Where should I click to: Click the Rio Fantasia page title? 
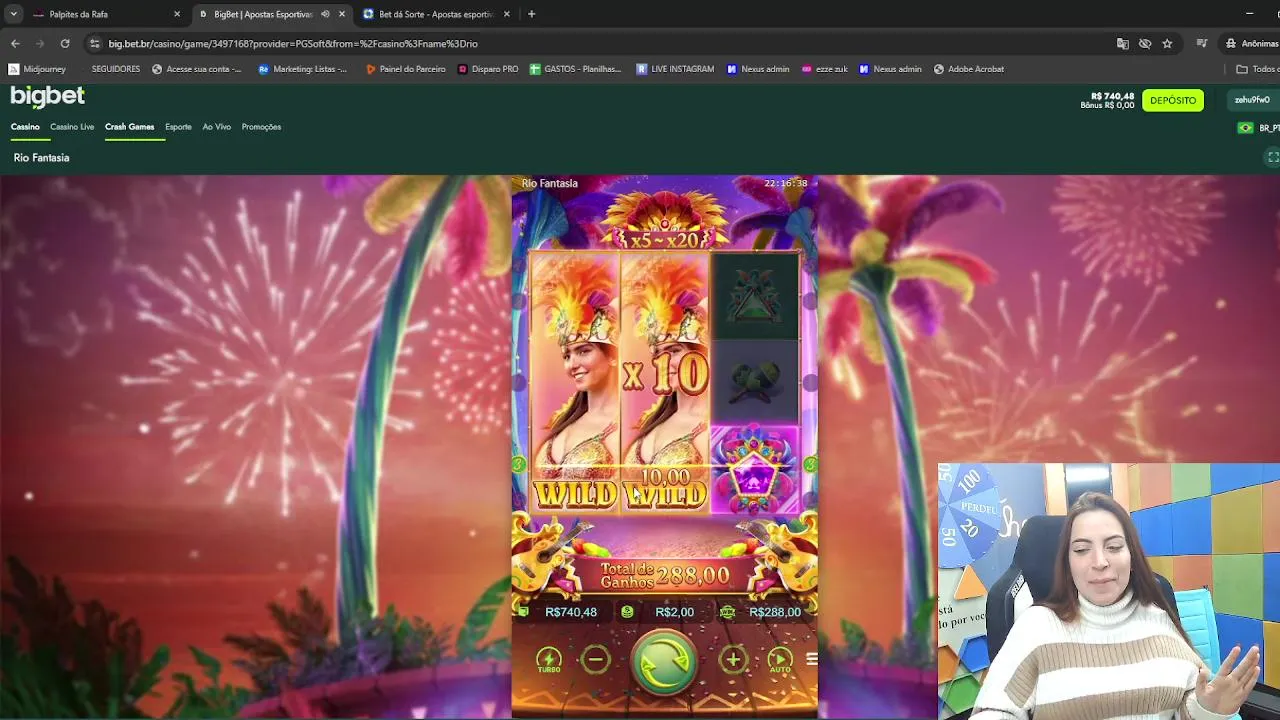click(42, 158)
